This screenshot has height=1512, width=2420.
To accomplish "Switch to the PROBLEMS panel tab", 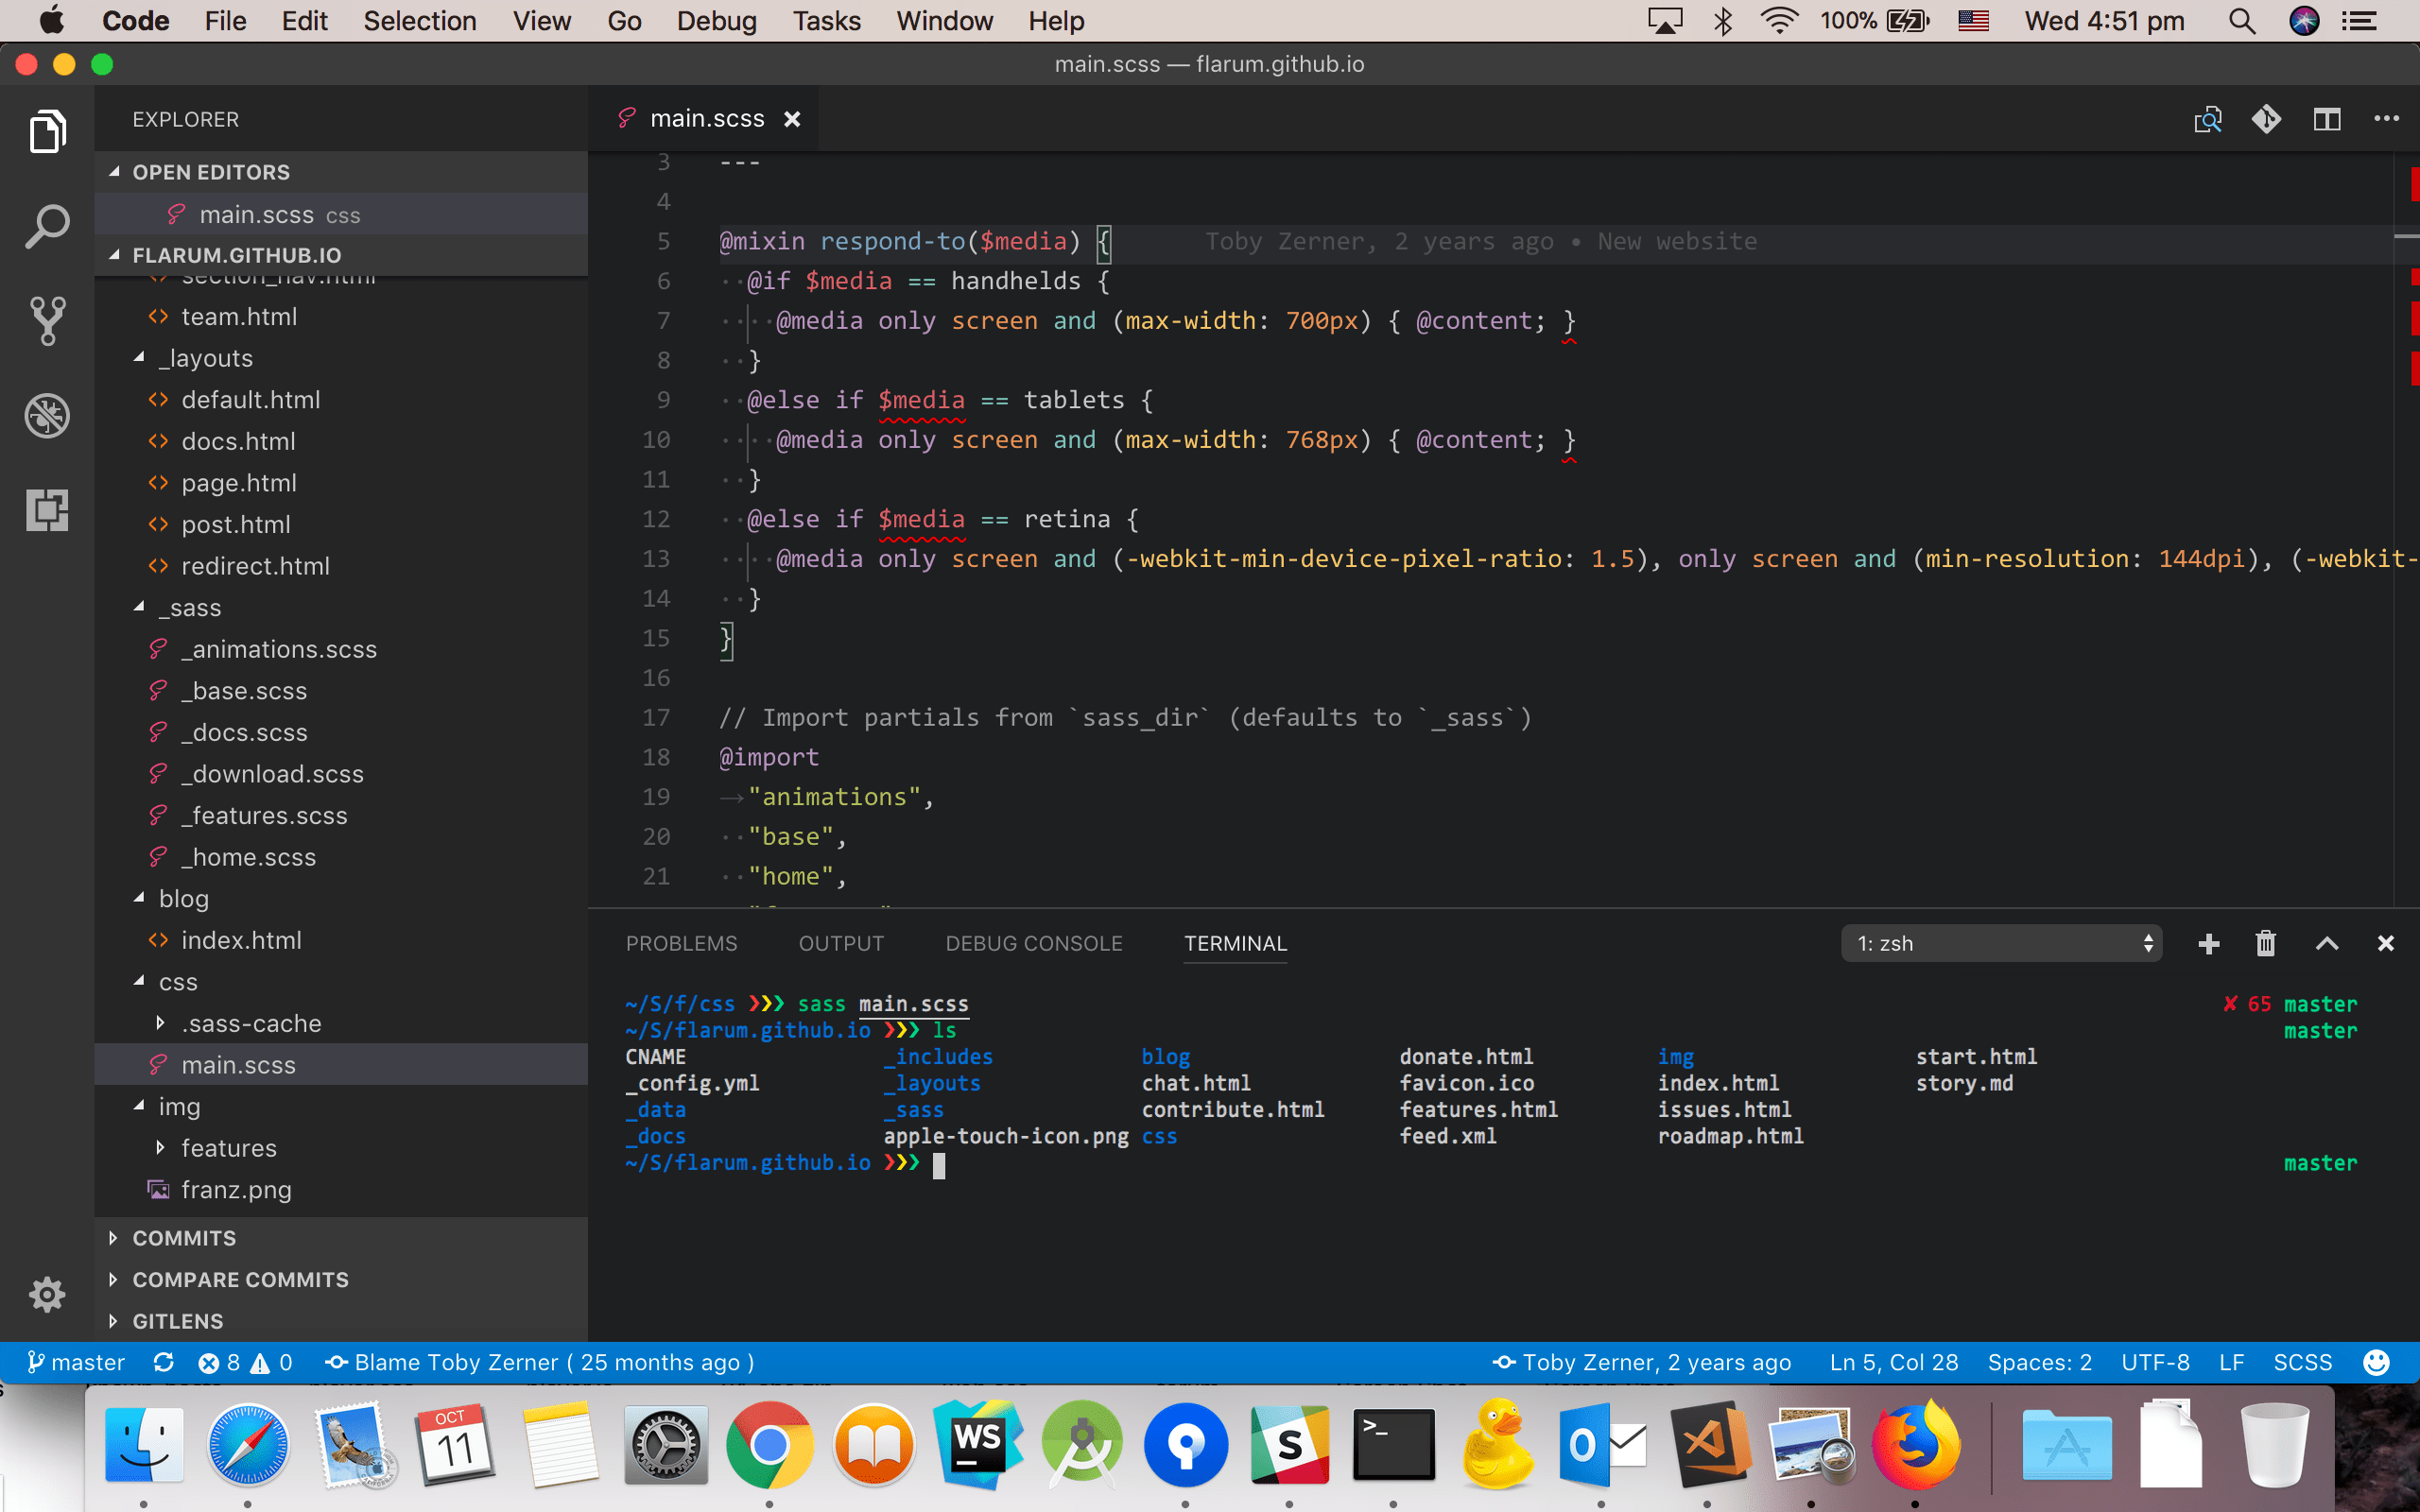I will coord(681,943).
